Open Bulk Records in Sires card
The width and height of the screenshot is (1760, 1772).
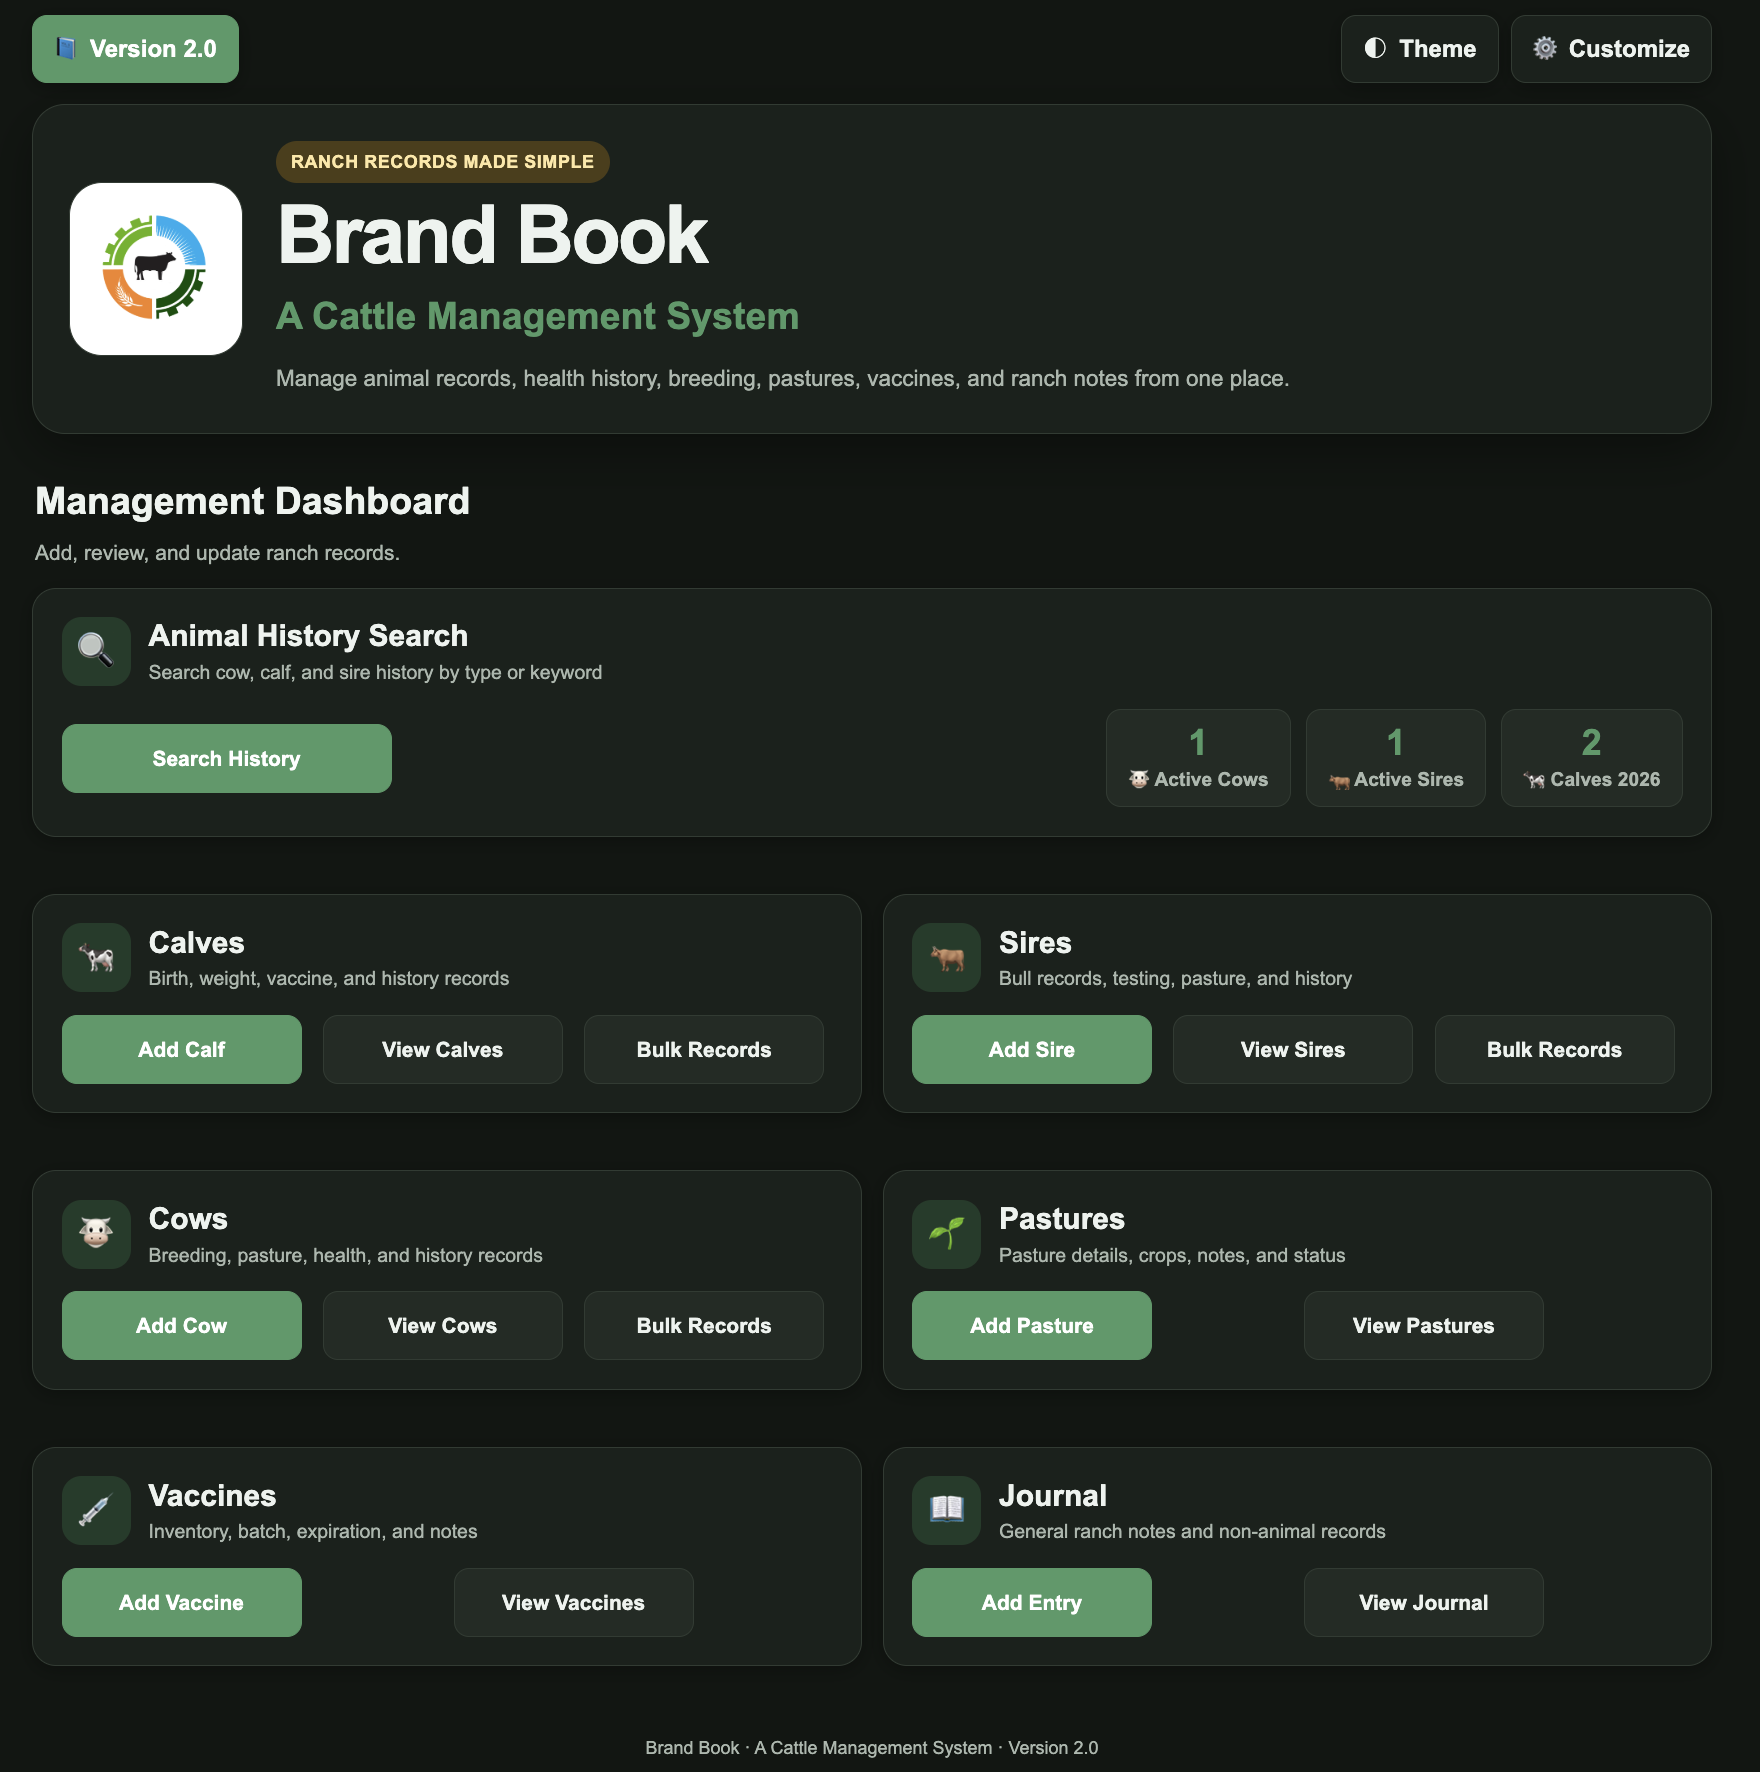click(1555, 1050)
